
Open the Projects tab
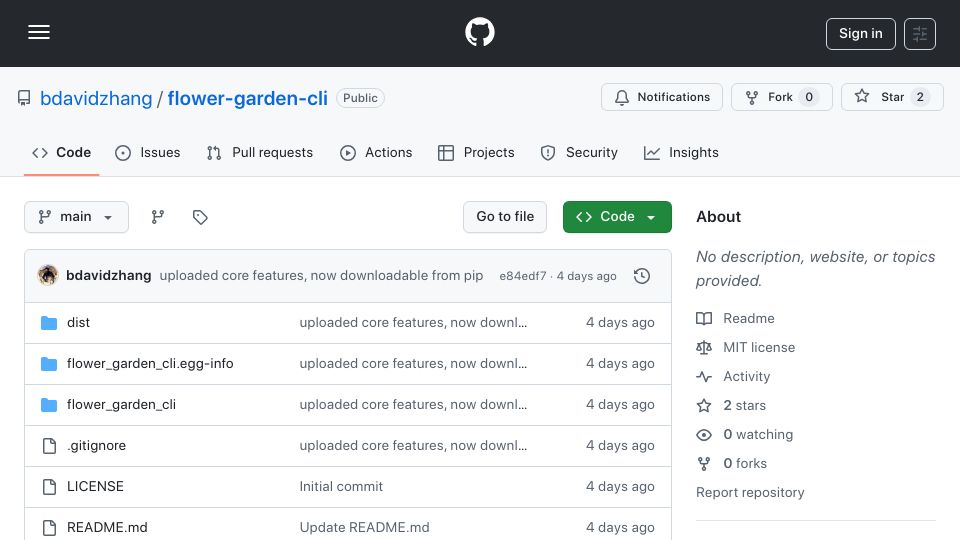click(476, 152)
